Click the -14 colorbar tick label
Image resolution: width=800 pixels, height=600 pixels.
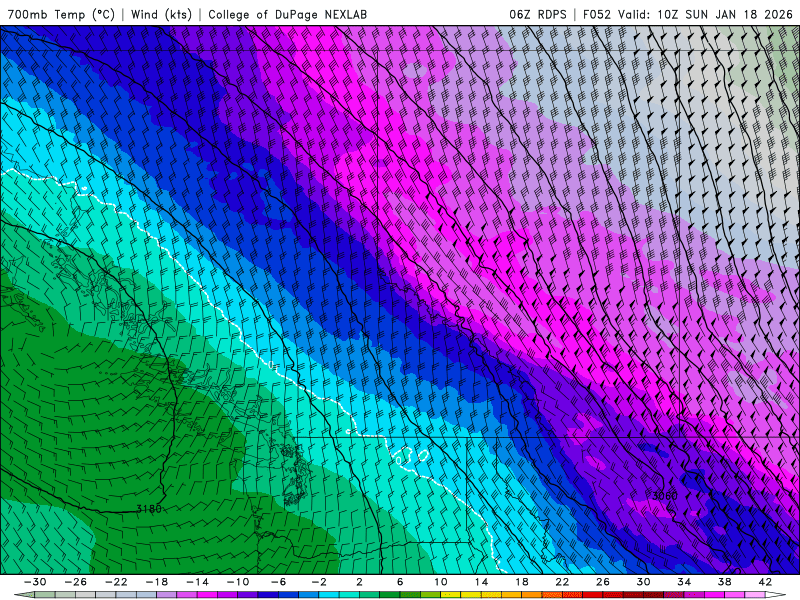197,582
